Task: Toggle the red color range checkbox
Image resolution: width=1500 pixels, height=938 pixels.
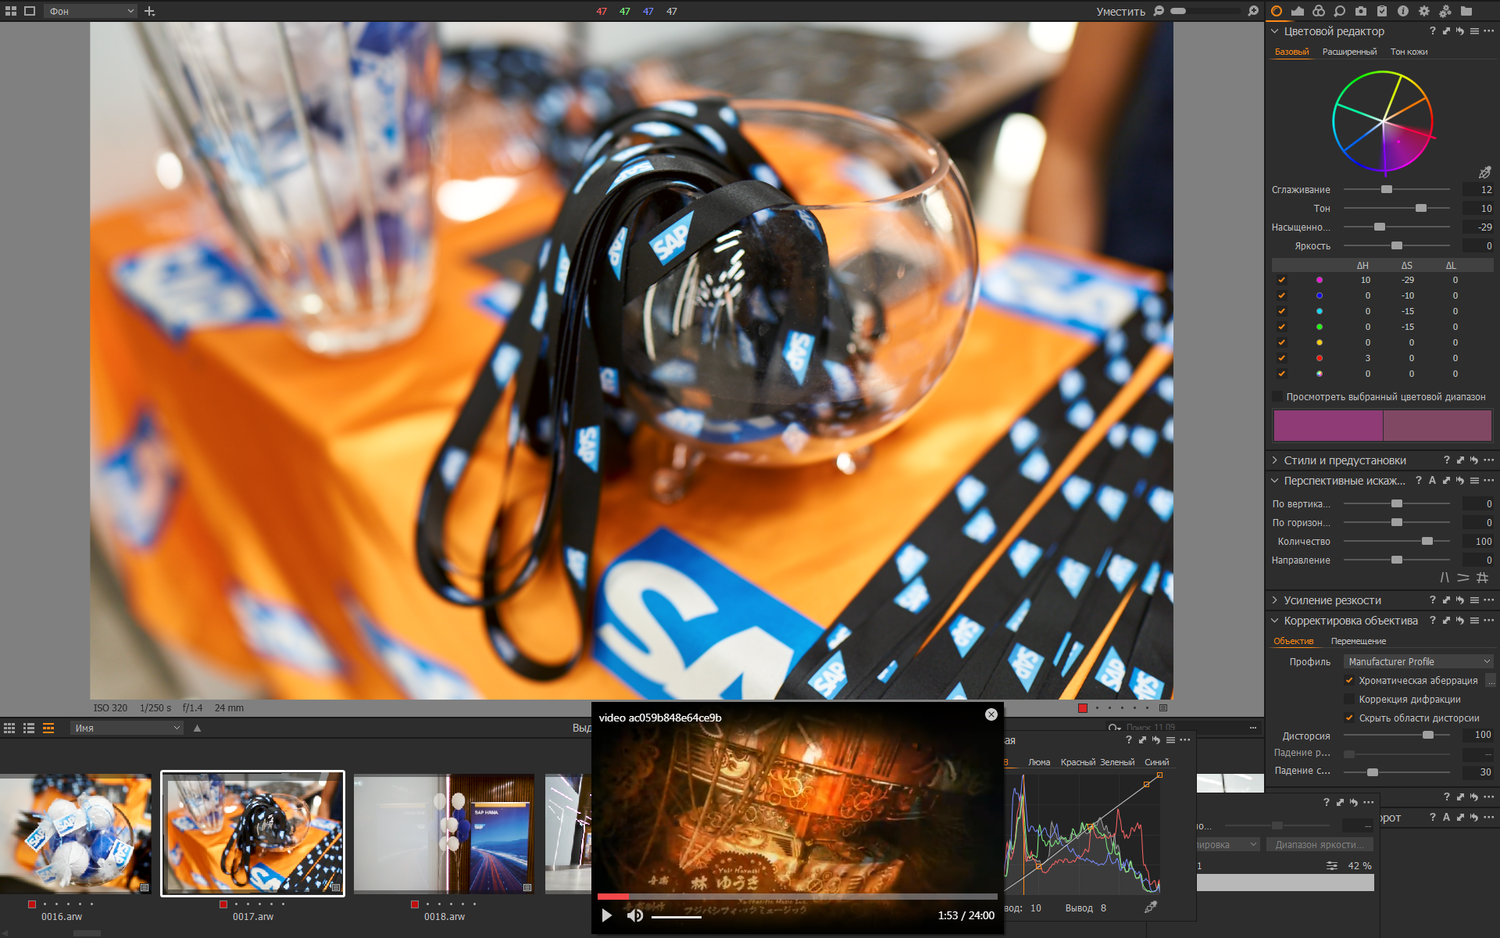Action: pos(1281,358)
